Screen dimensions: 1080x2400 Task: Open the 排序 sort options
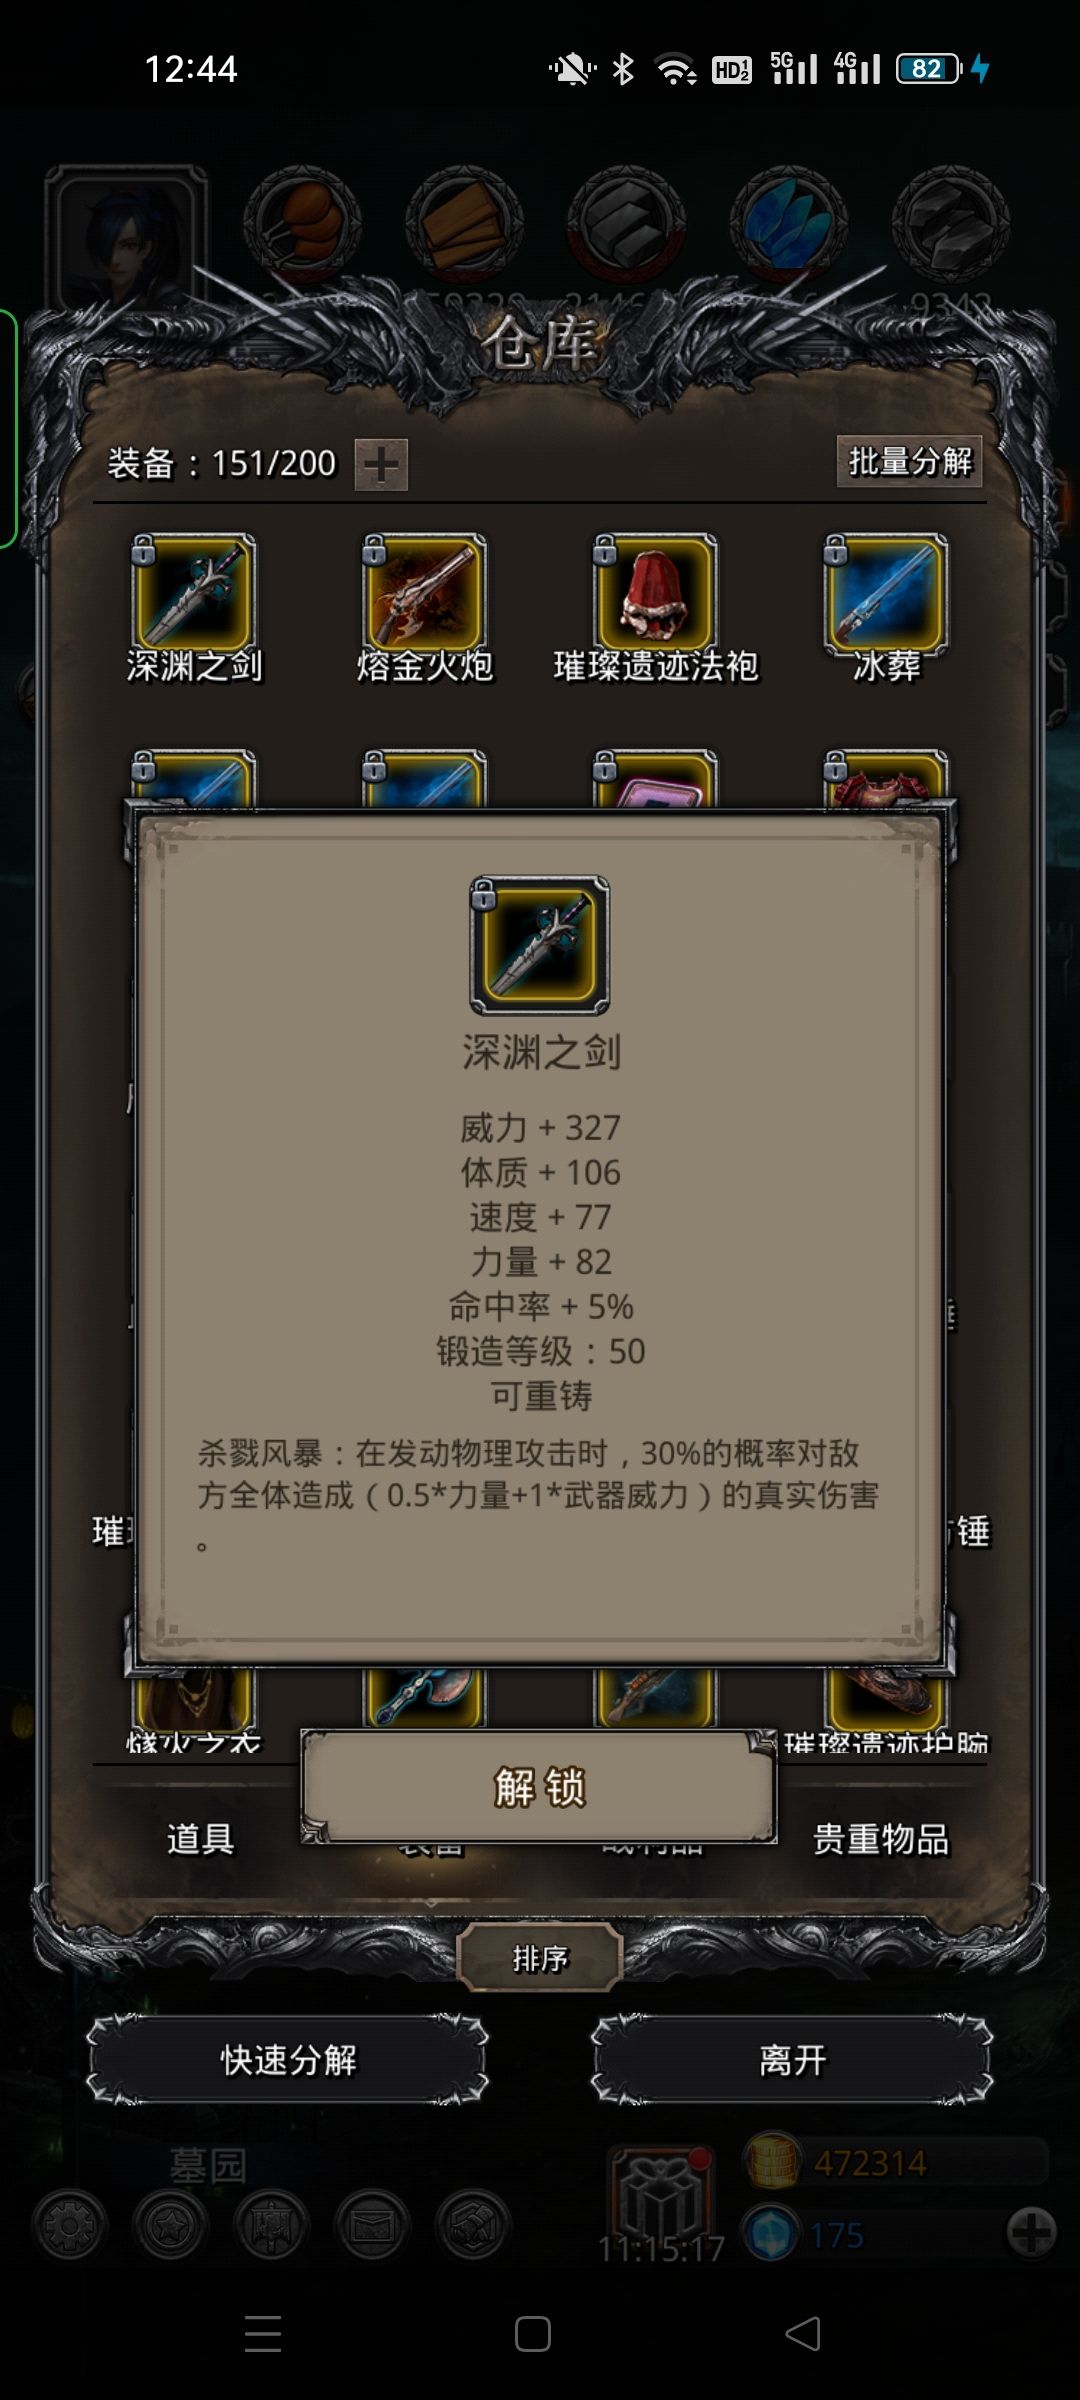pyautogui.click(x=540, y=1958)
